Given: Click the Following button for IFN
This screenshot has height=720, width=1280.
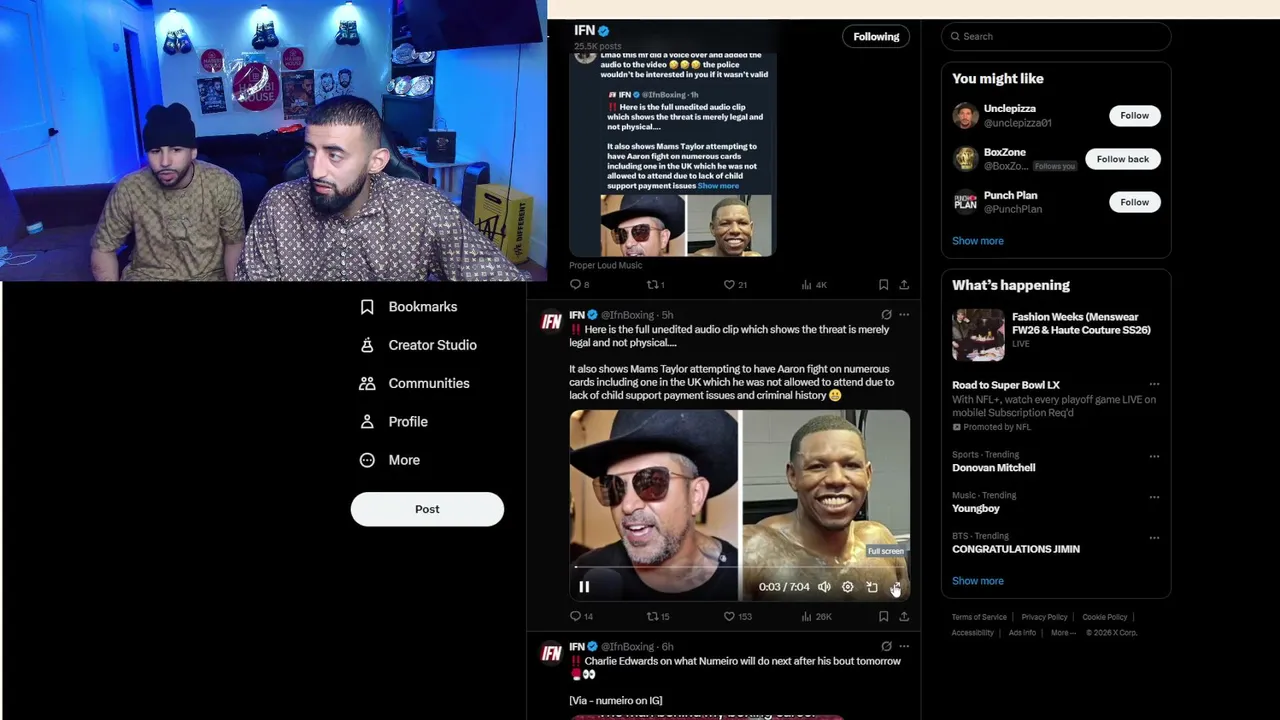Looking at the screenshot, I should 876,37.
